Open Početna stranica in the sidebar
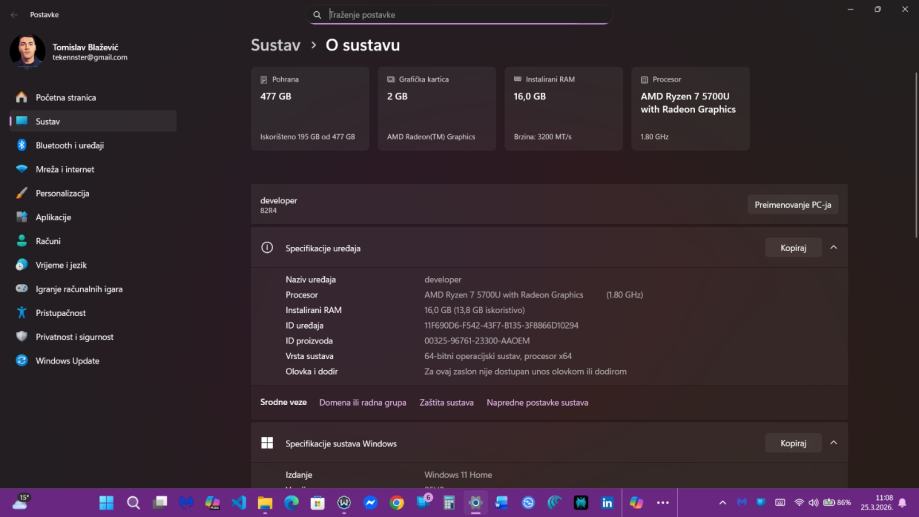The image size is (919, 517). coord(93,97)
